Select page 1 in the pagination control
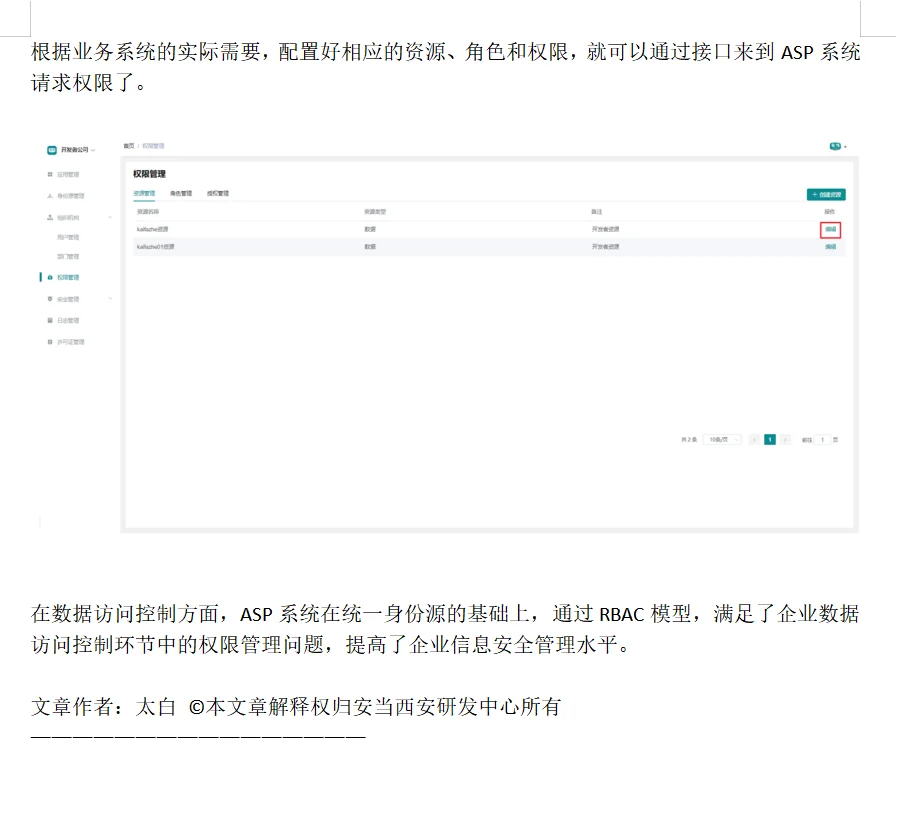Image resolution: width=916 pixels, height=814 pixels. 769,438
